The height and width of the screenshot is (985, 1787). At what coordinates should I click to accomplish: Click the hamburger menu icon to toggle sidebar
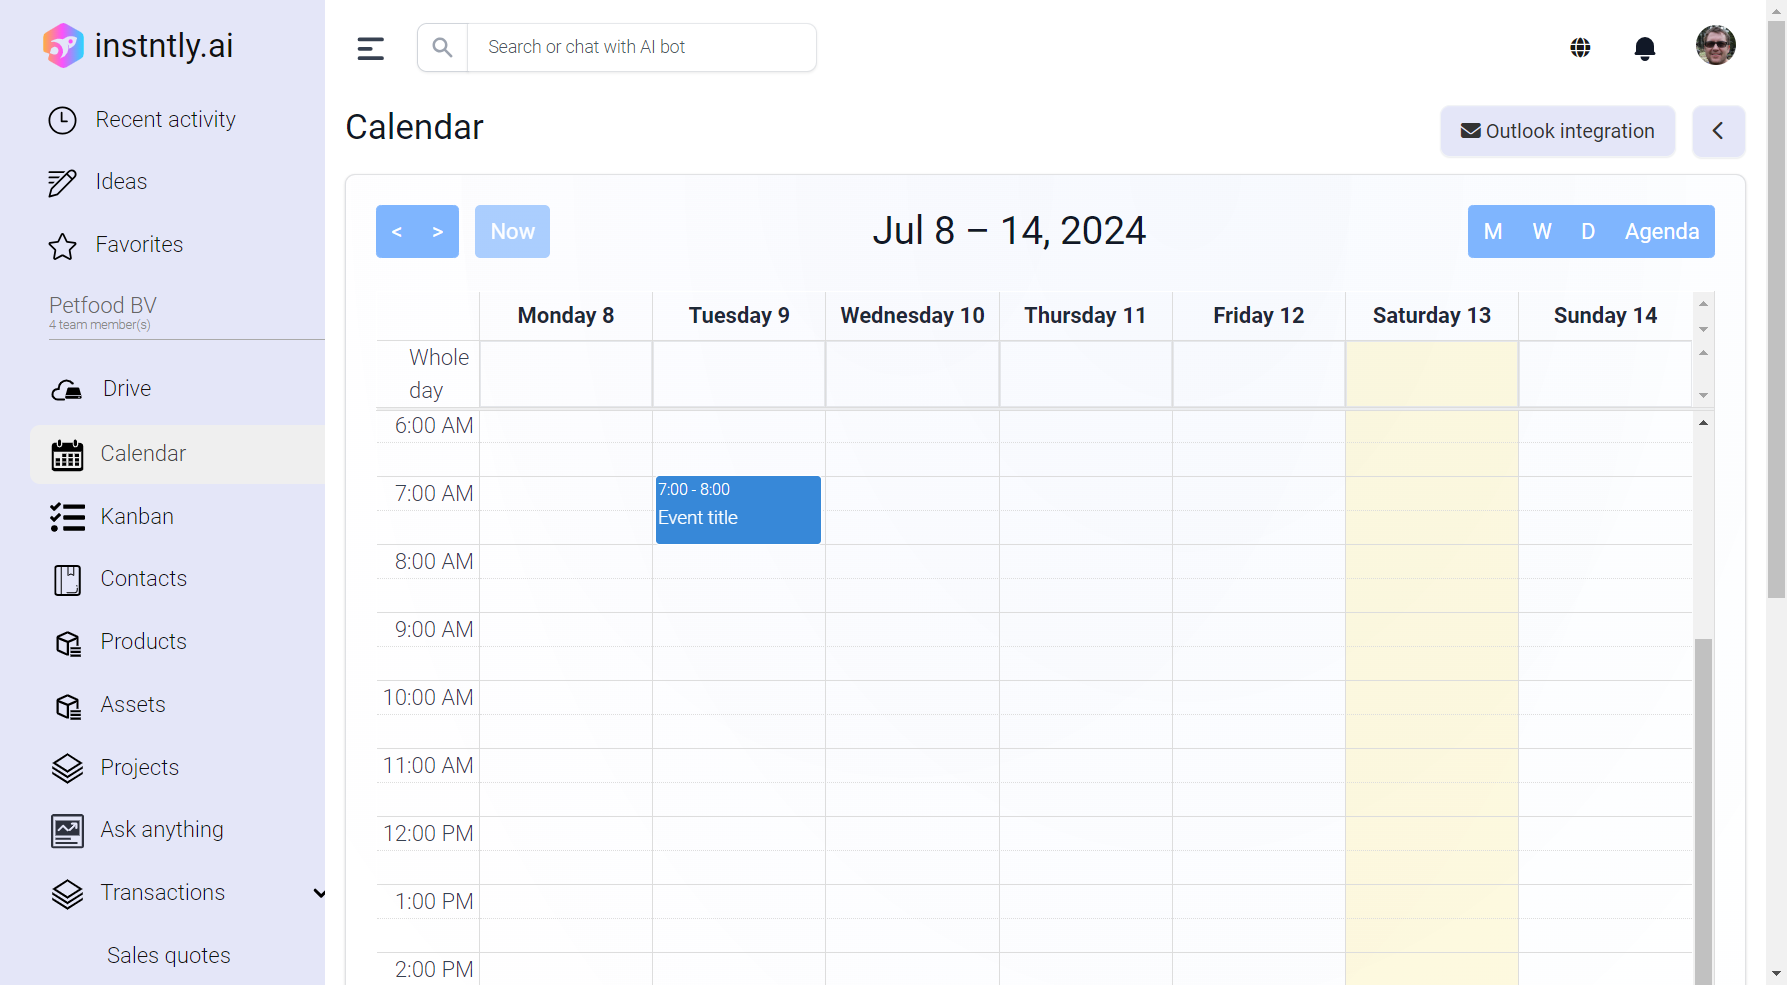pos(370,48)
